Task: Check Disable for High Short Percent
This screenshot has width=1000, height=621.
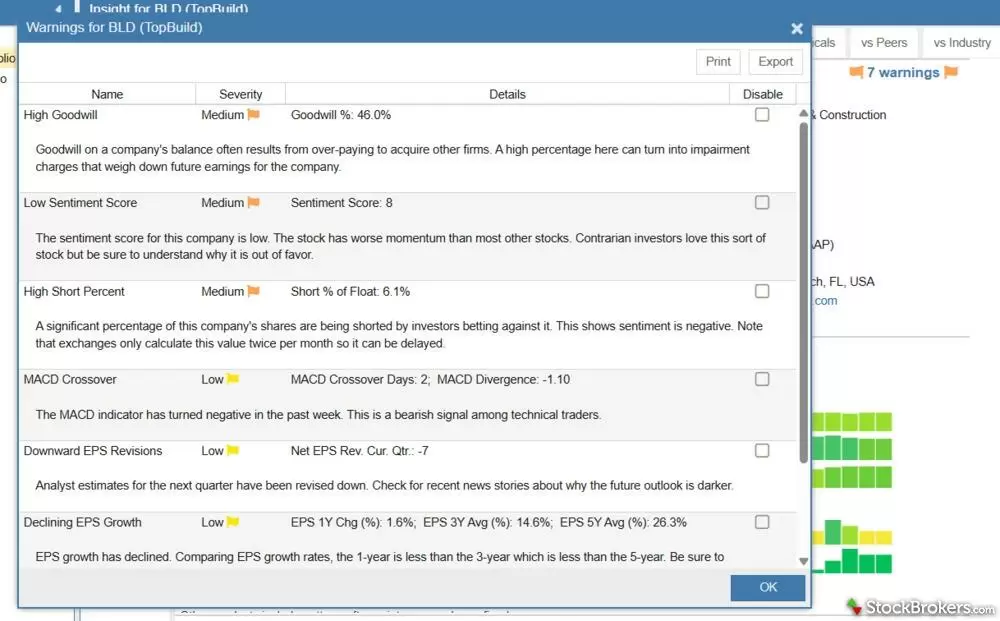Action: [762, 291]
